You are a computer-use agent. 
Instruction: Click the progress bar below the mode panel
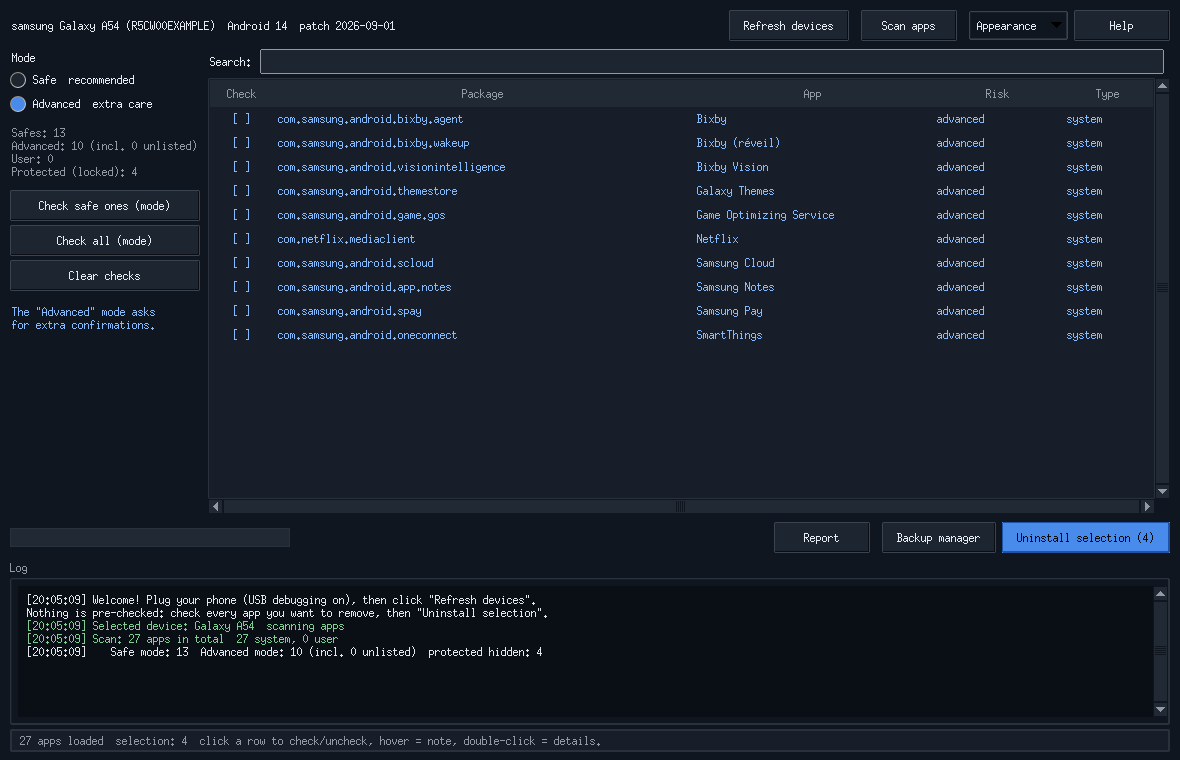pyautogui.click(x=150, y=537)
